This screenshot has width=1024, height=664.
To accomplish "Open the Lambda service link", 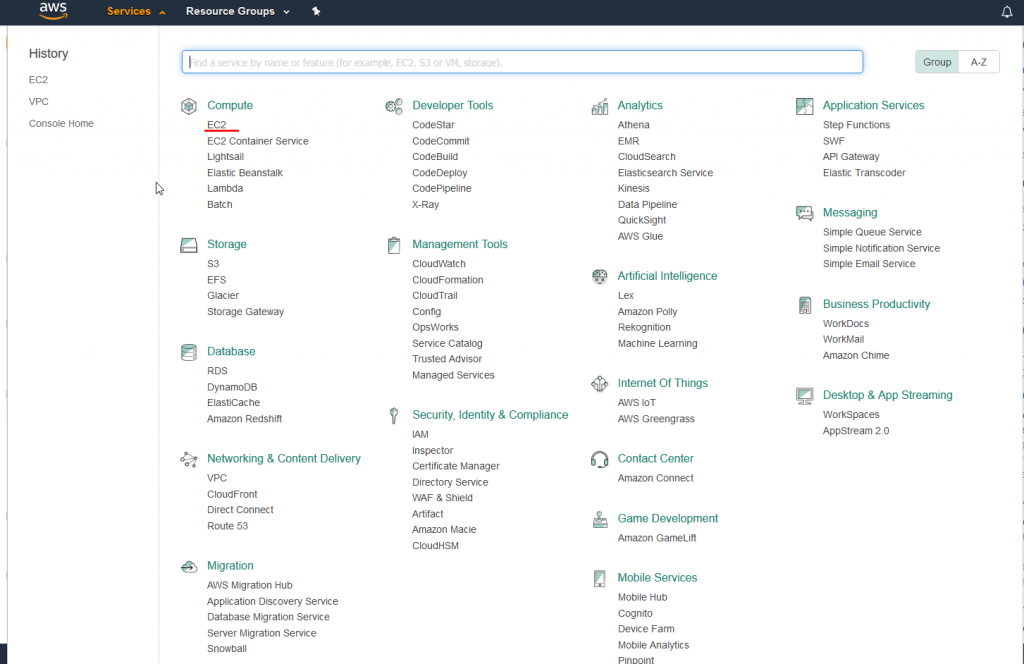I will pos(225,188).
